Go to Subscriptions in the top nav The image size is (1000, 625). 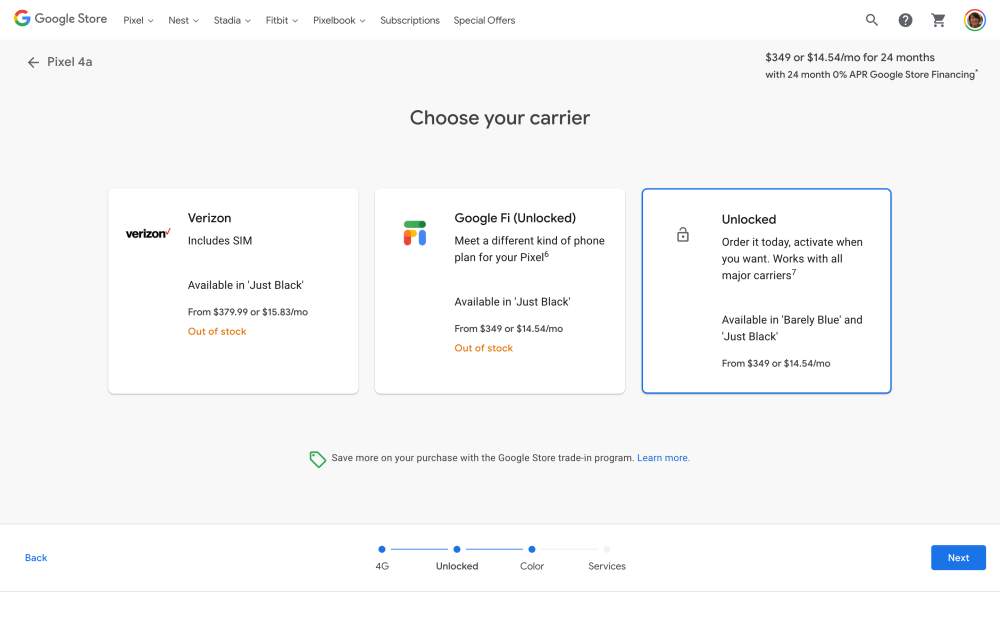[409, 20]
